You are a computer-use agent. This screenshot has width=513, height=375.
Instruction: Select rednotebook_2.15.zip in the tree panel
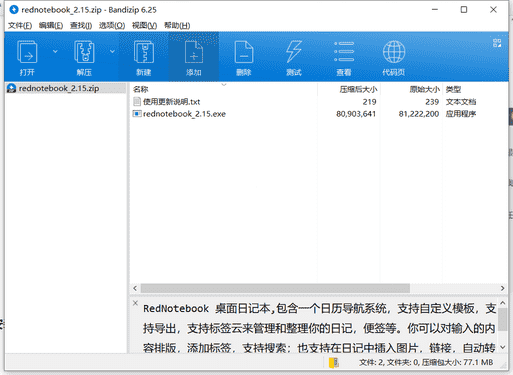point(59,88)
